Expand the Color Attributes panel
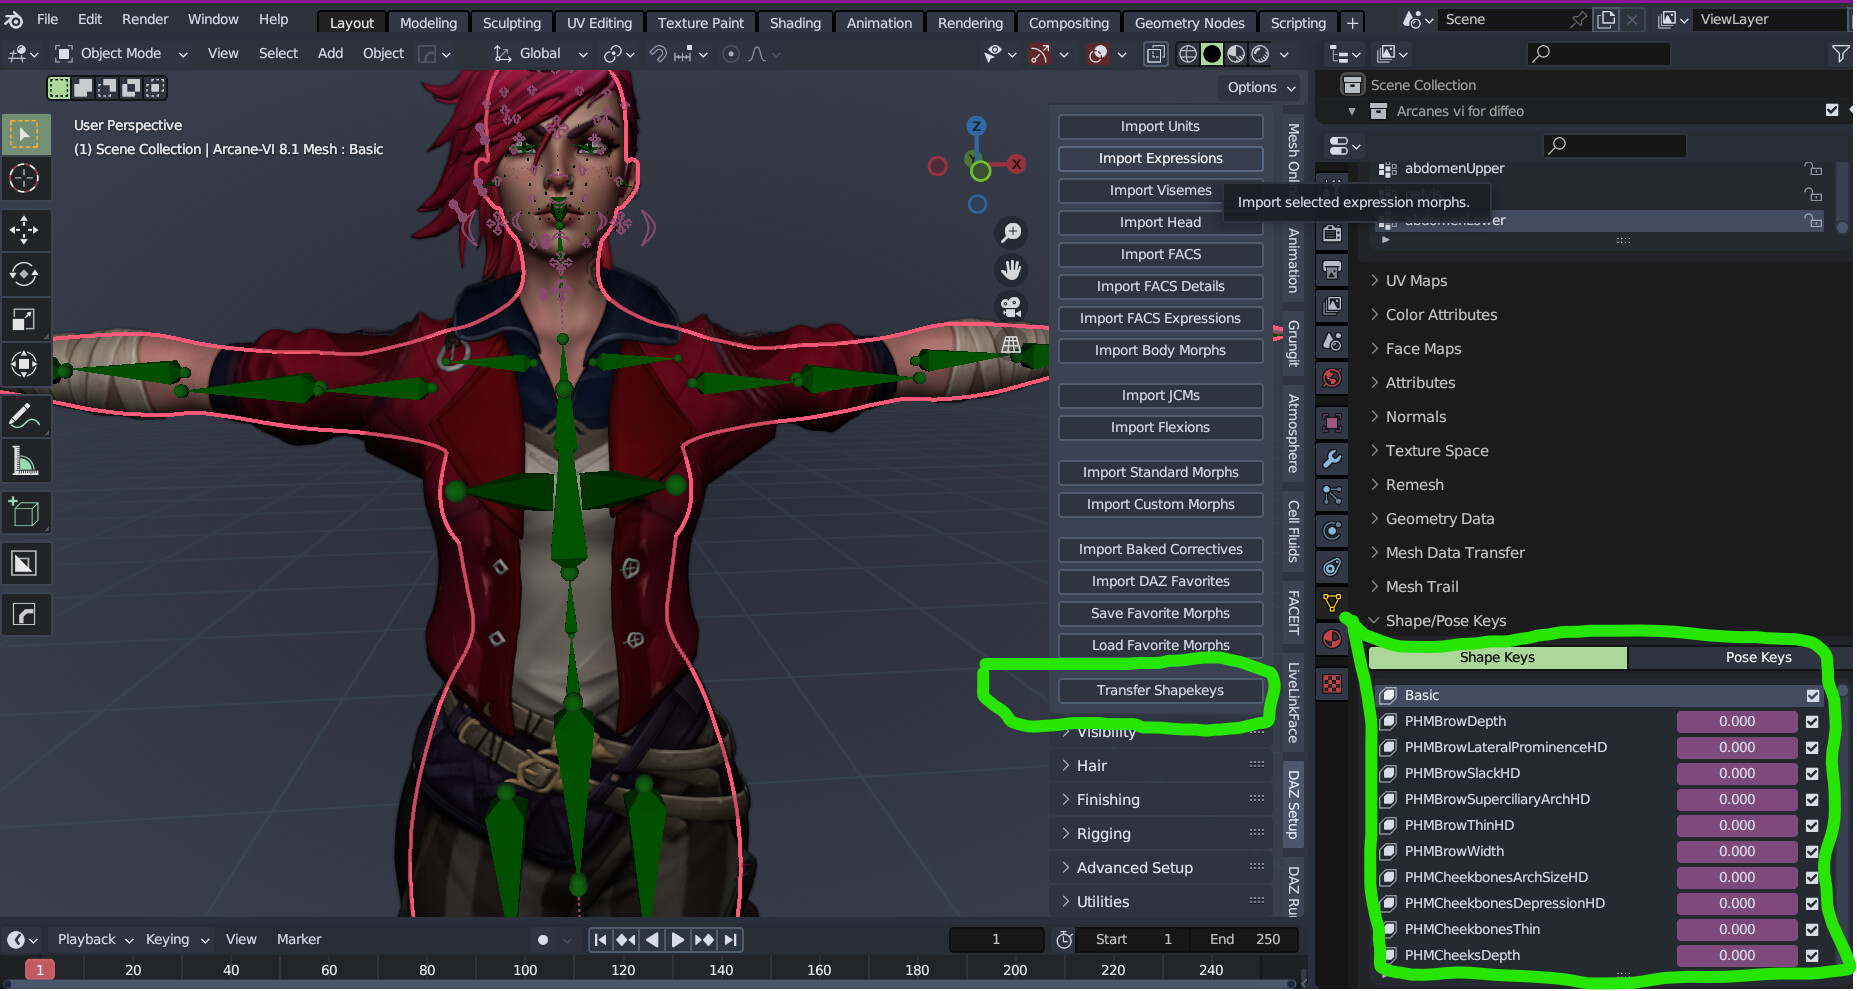The height and width of the screenshot is (991, 1857). [1441, 315]
